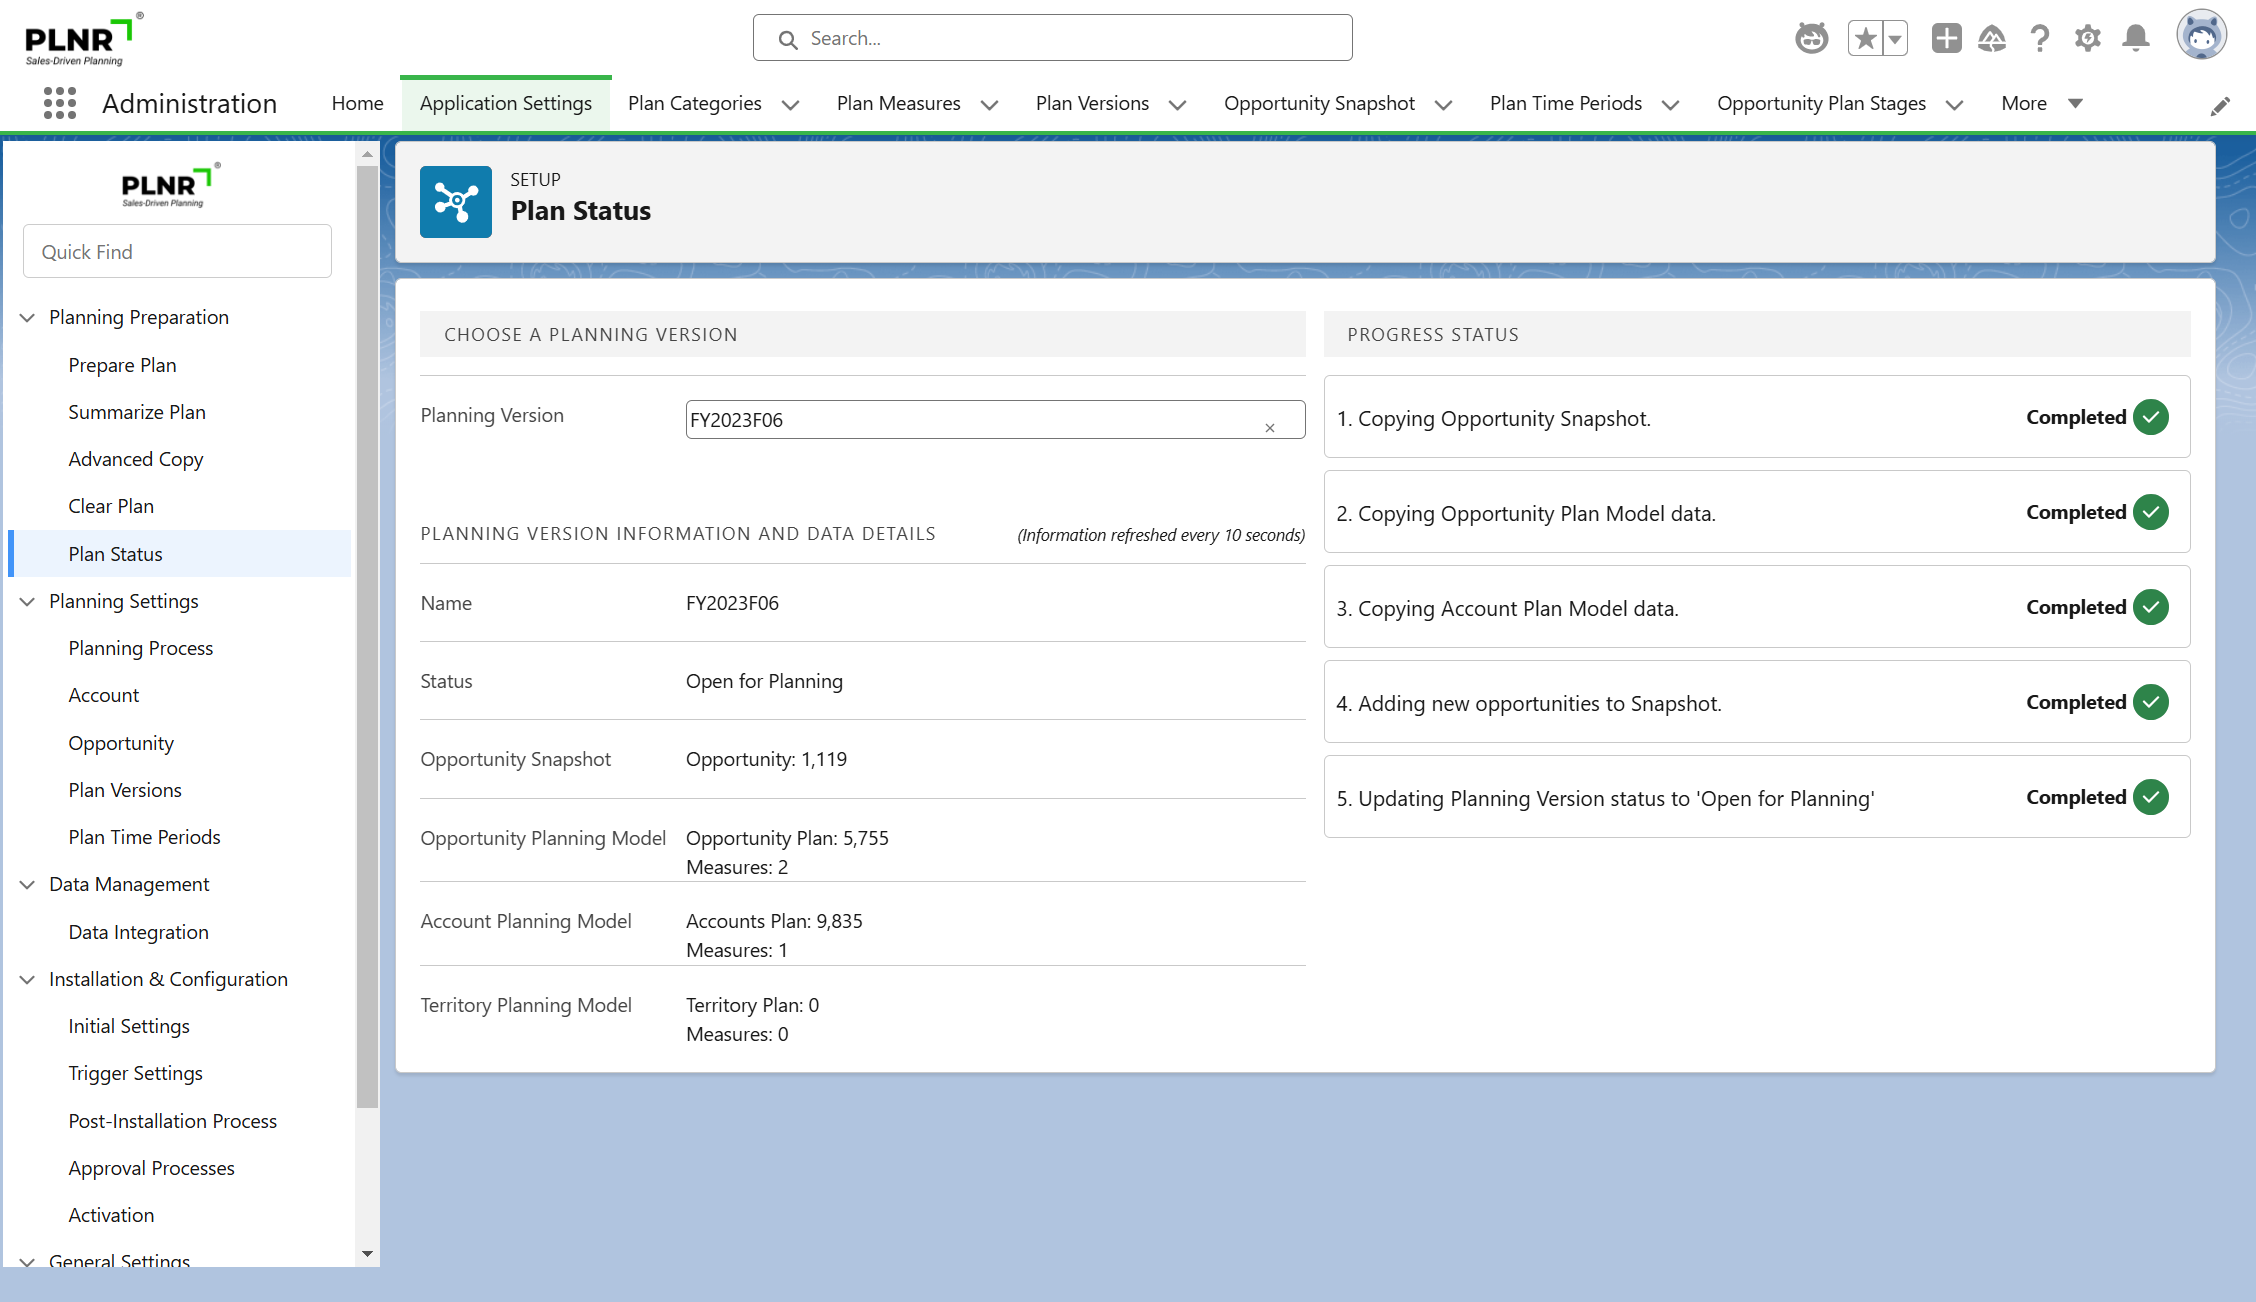This screenshot has width=2256, height=1302.
Task: Open the Global Actions plus icon
Action: (1946, 39)
